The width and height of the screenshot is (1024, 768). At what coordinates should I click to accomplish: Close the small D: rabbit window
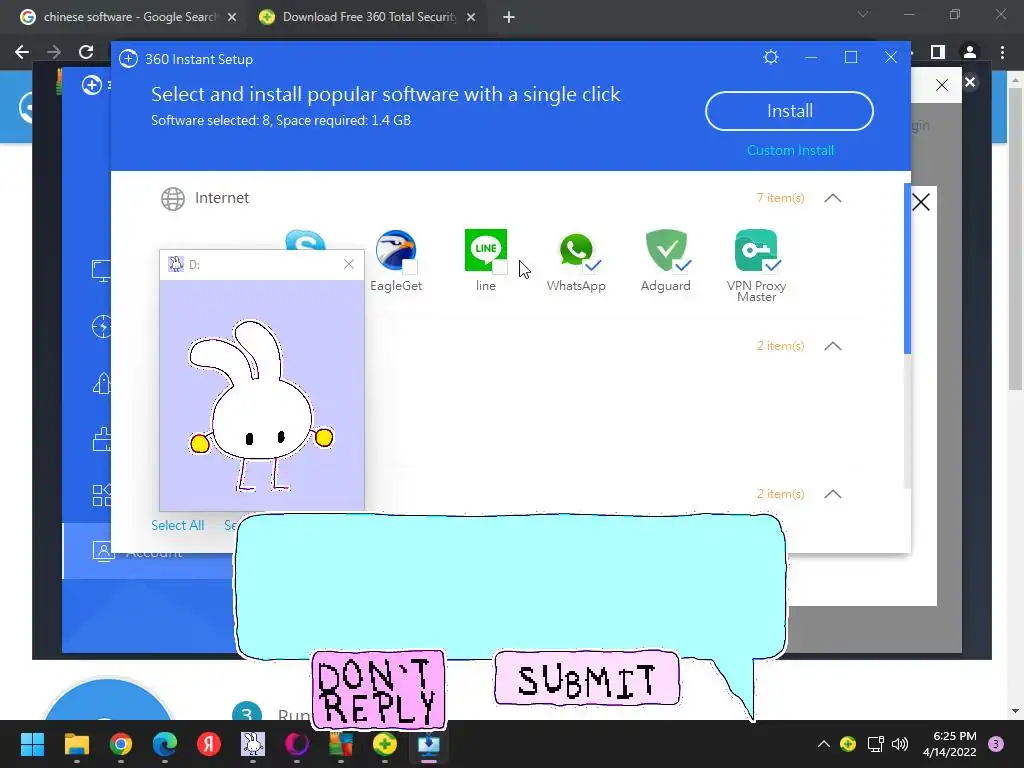coord(349,264)
